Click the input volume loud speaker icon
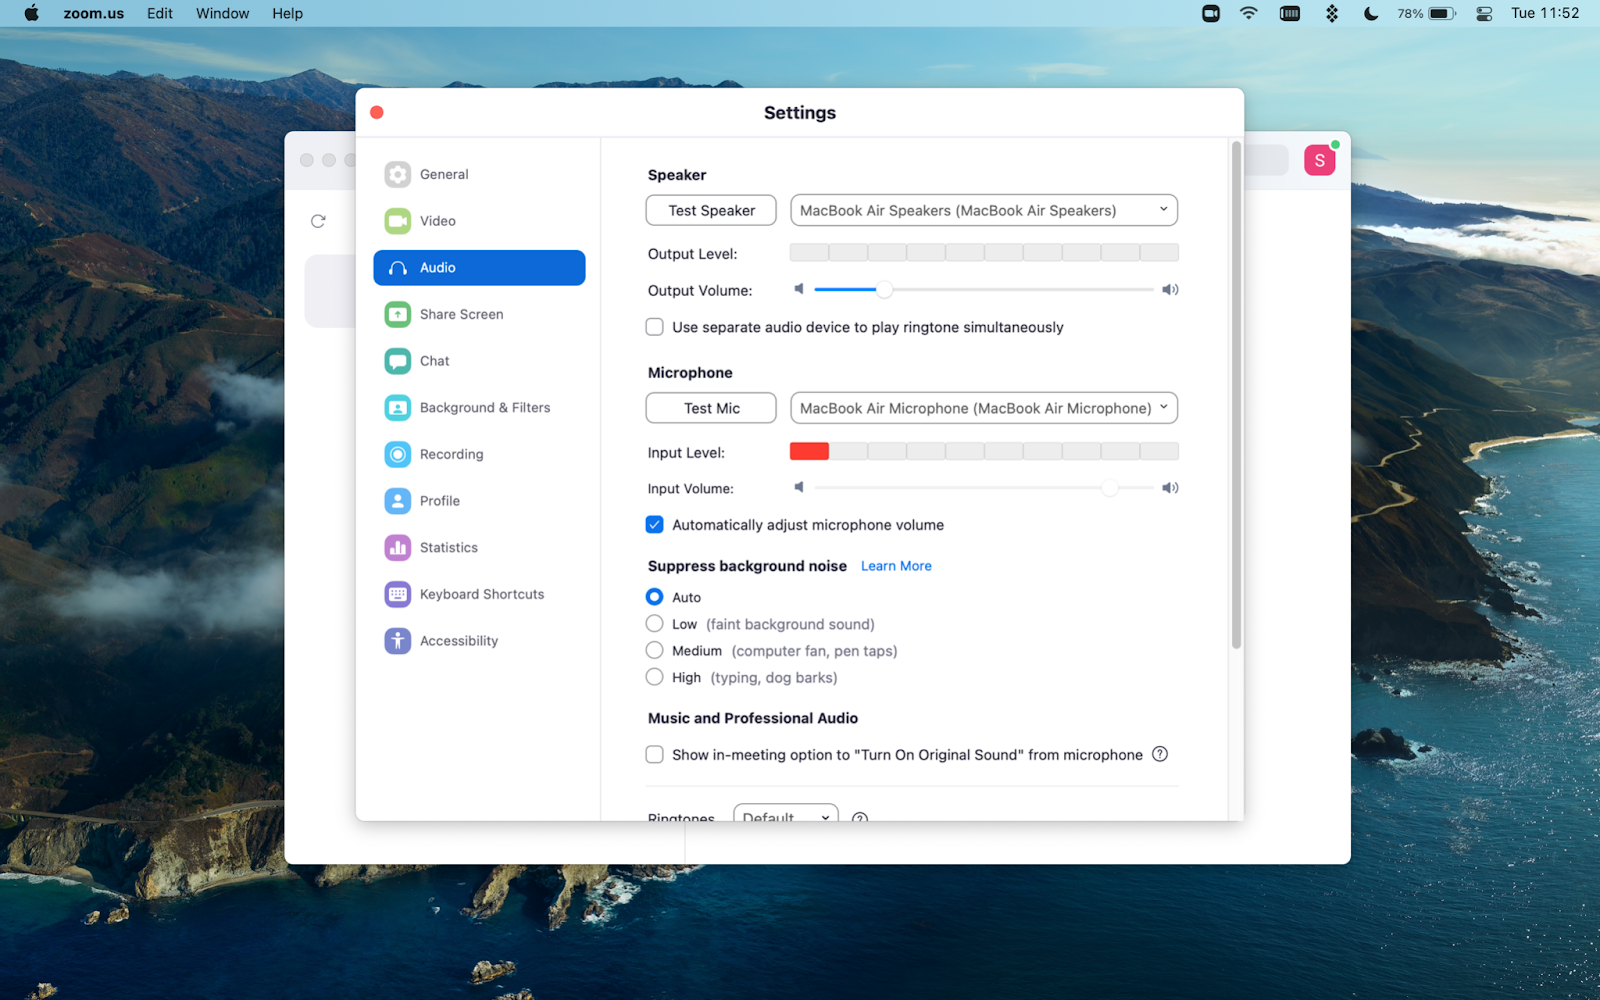This screenshot has width=1600, height=1000. click(x=1170, y=488)
